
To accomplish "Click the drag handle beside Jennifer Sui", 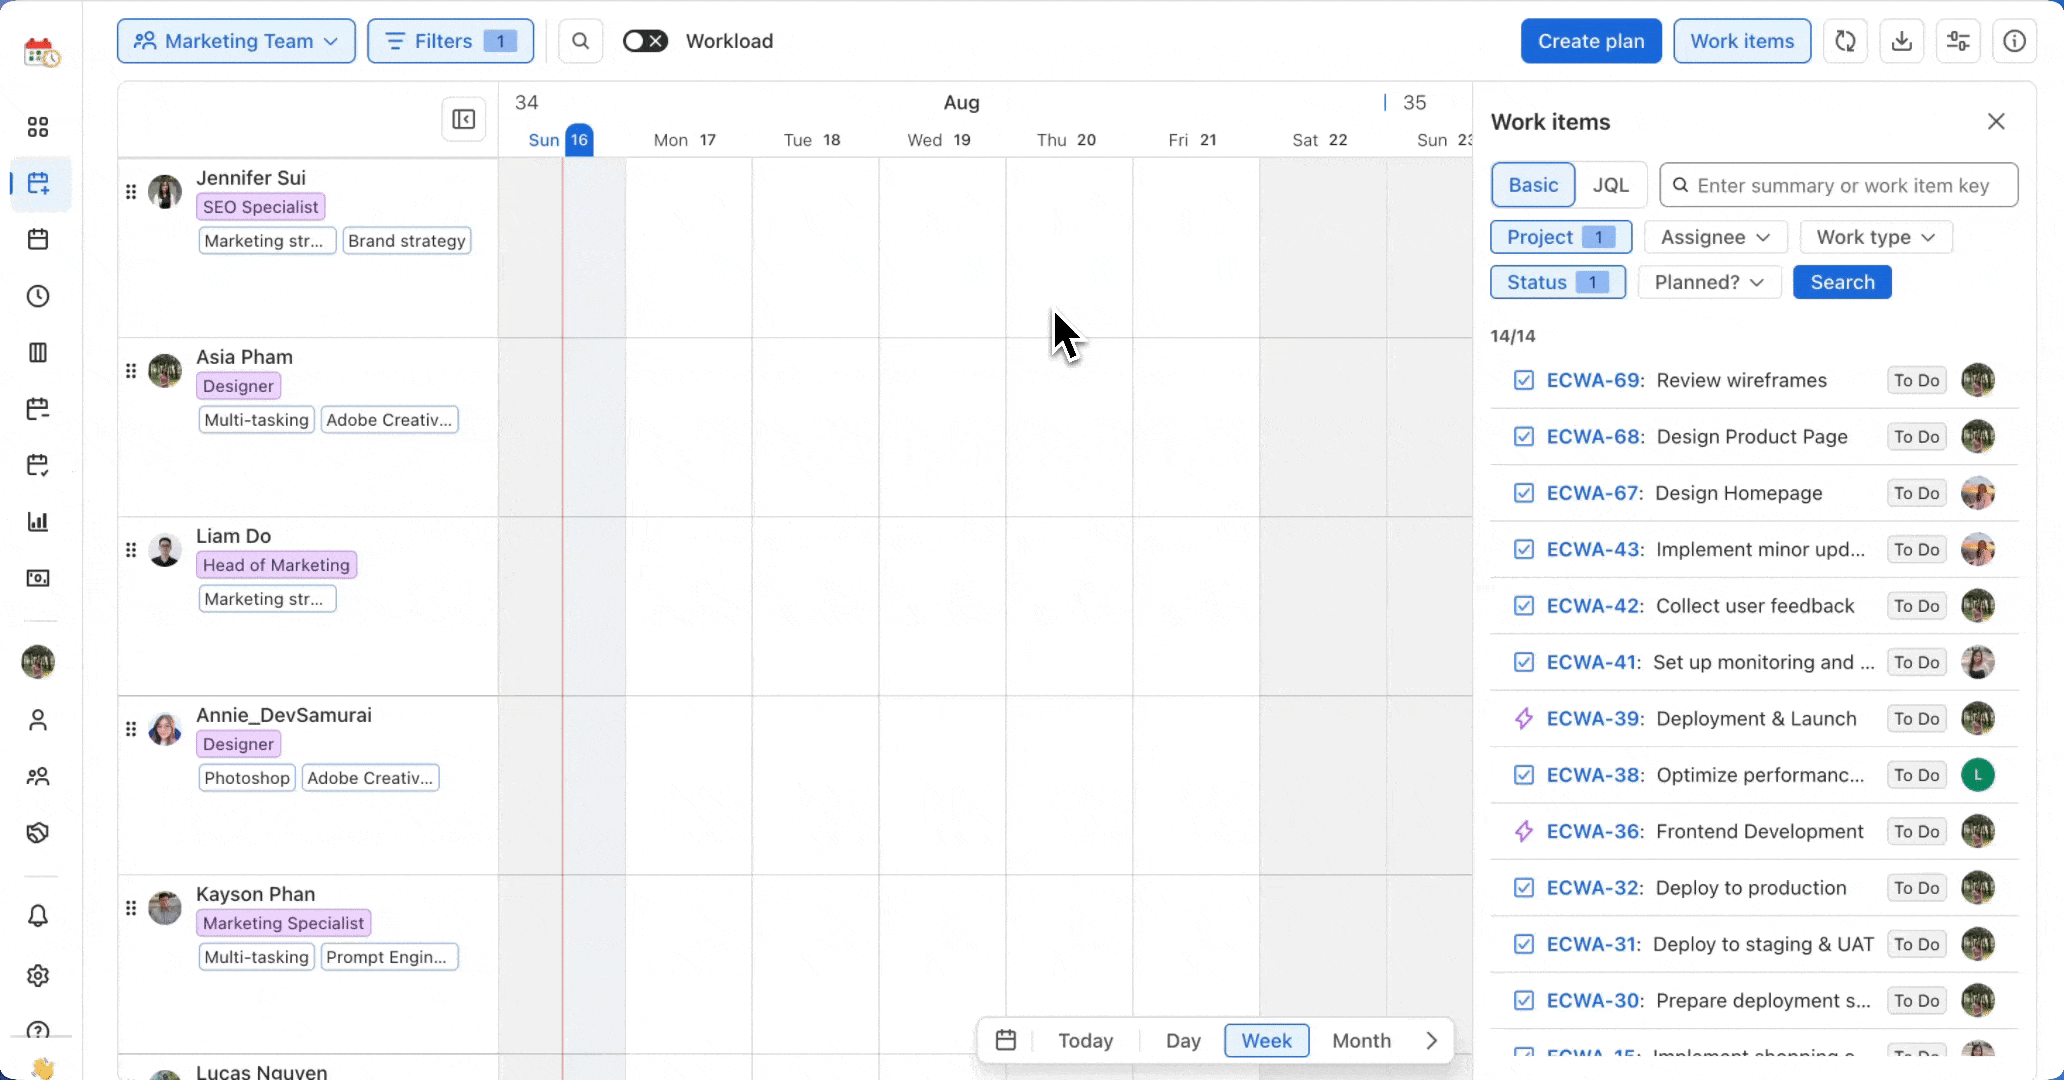I will [x=131, y=192].
